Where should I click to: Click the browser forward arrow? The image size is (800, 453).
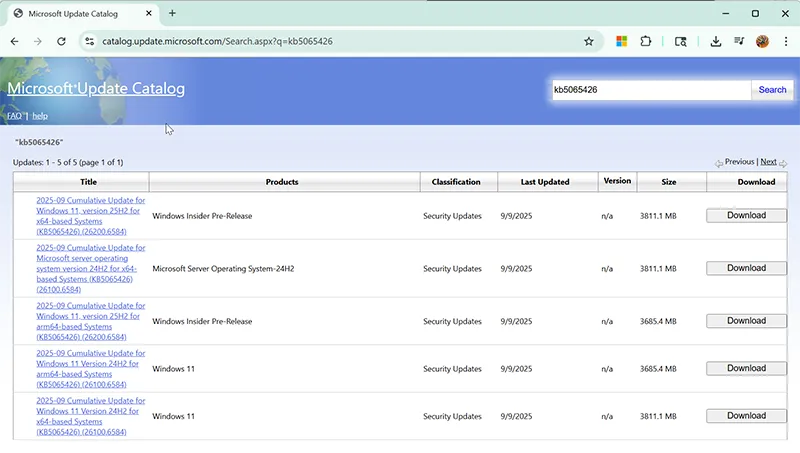38,41
